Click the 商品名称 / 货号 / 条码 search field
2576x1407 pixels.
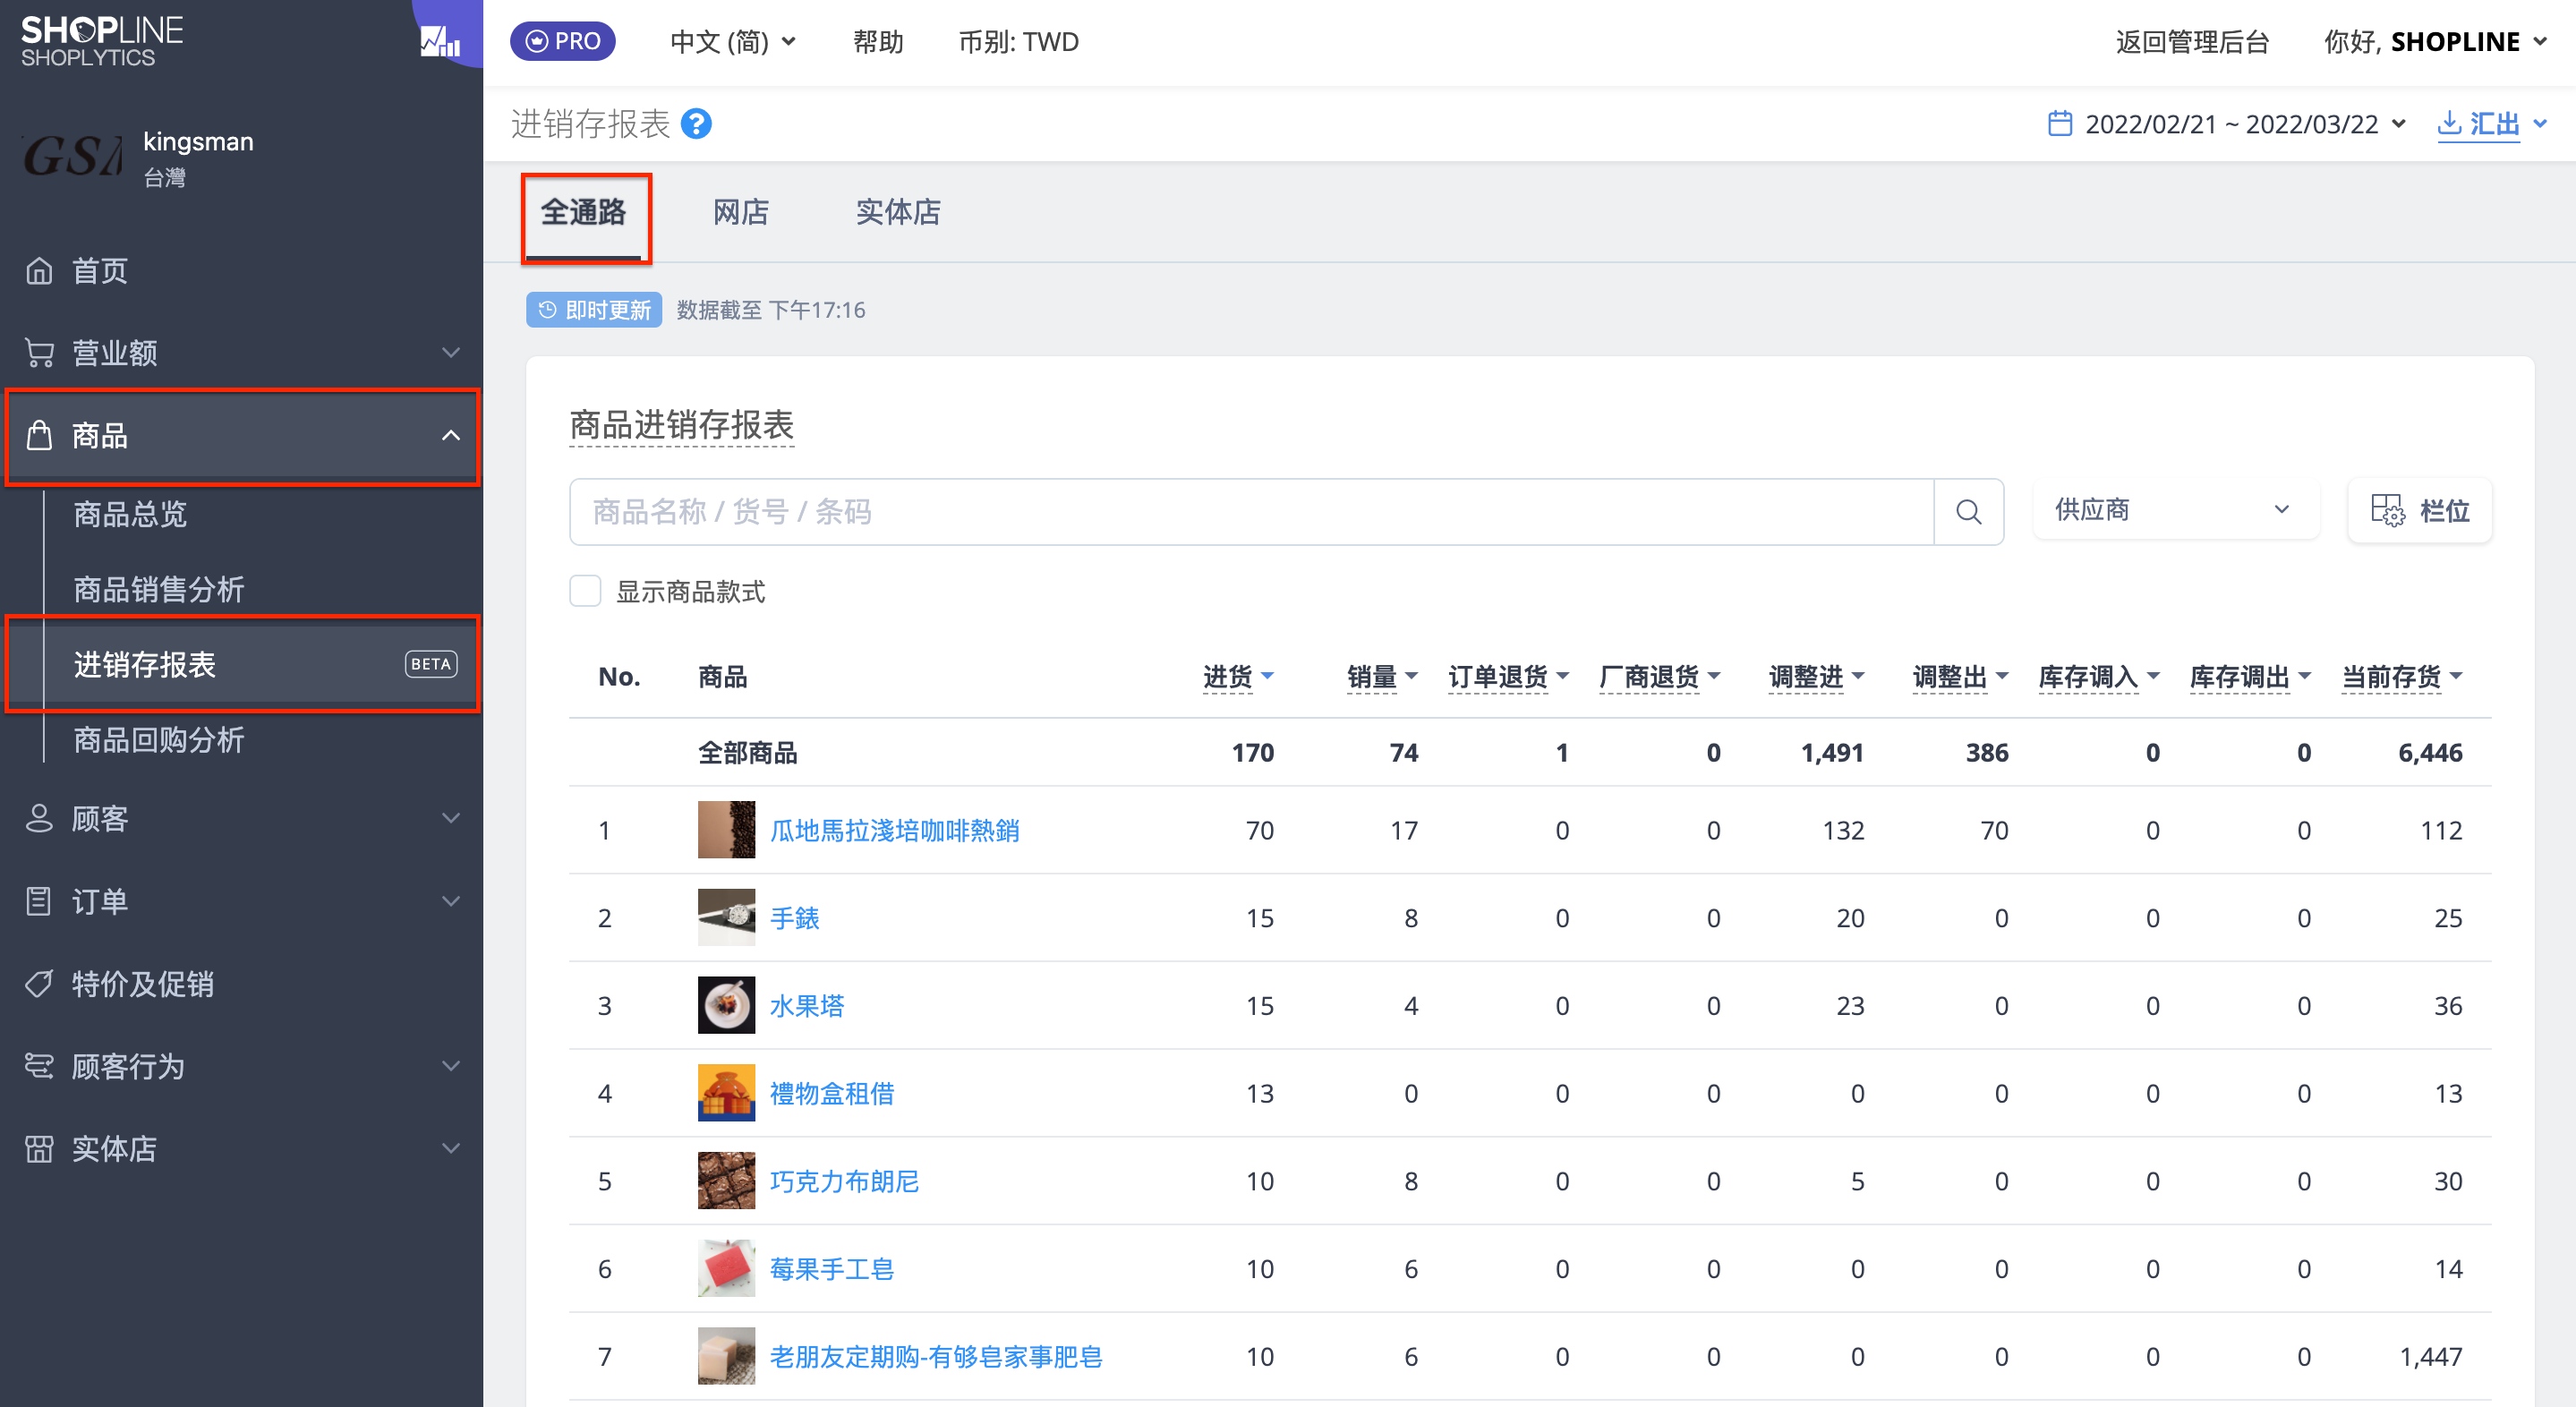[x=1251, y=512]
